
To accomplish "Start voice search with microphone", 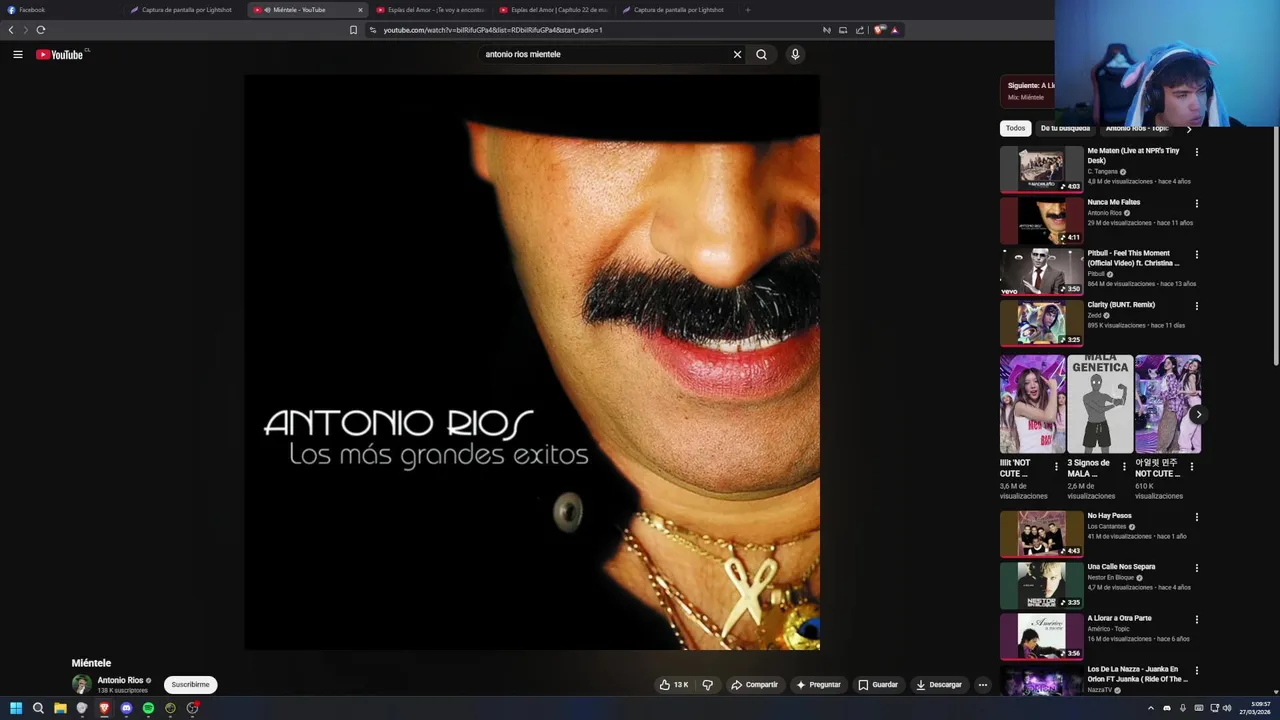I will click(x=795, y=55).
